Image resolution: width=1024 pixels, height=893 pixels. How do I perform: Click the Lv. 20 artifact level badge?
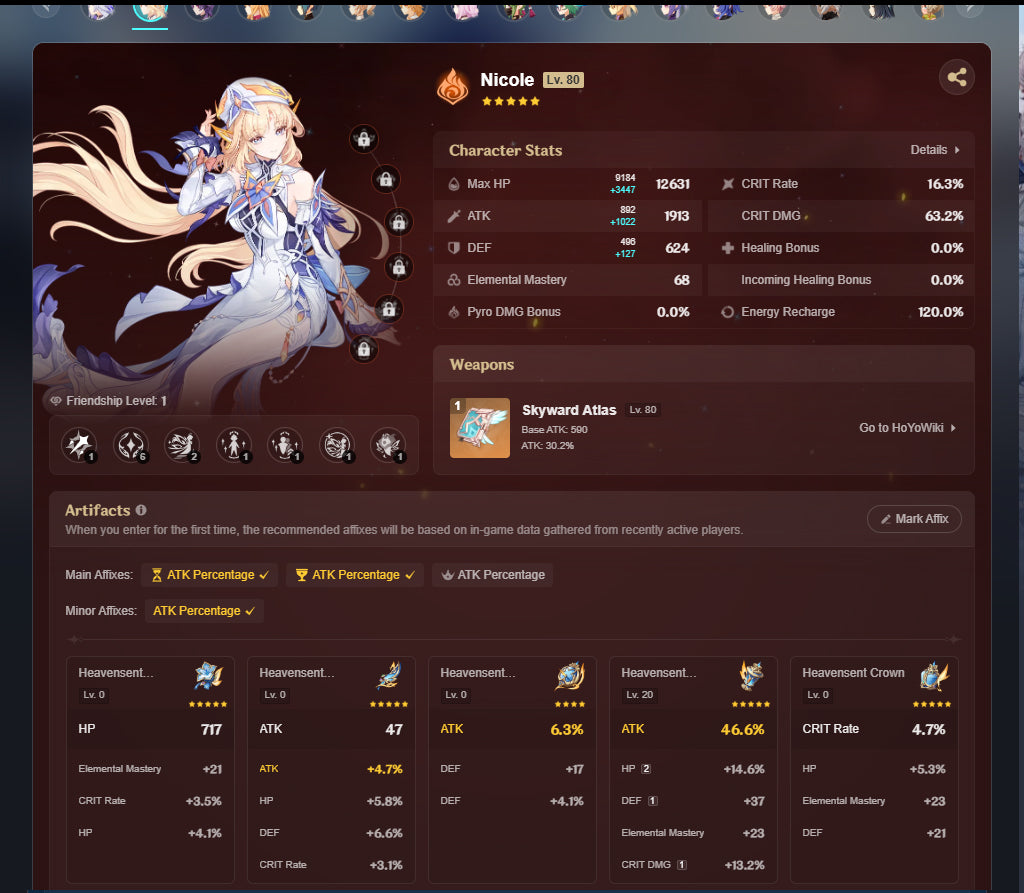(639, 695)
